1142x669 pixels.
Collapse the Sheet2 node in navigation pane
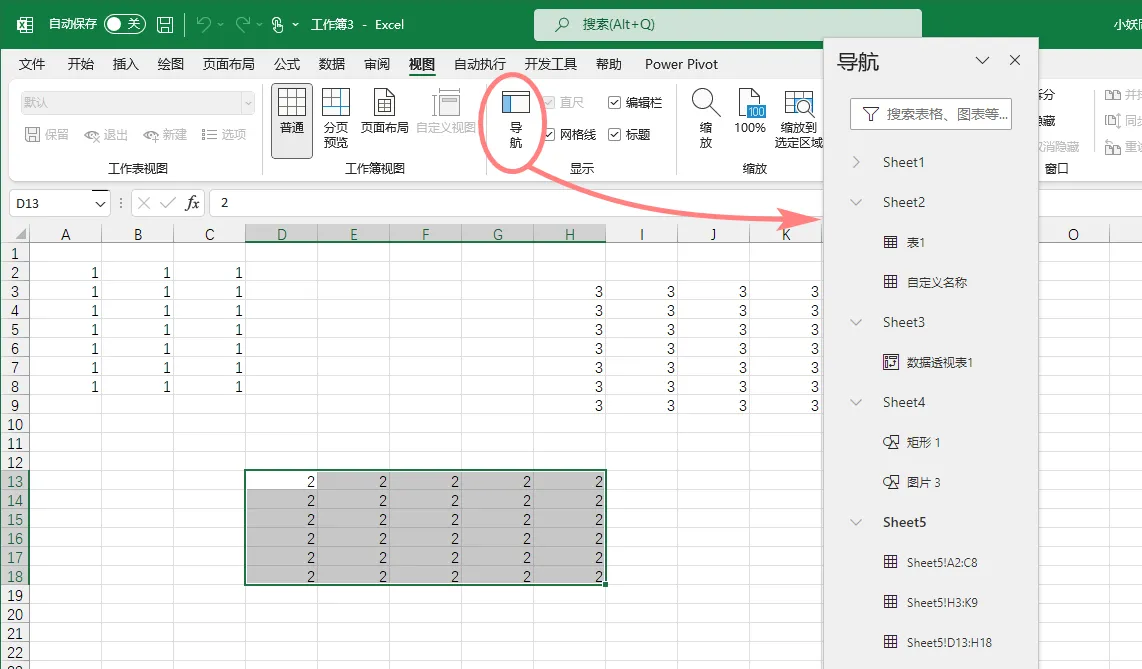click(856, 202)
